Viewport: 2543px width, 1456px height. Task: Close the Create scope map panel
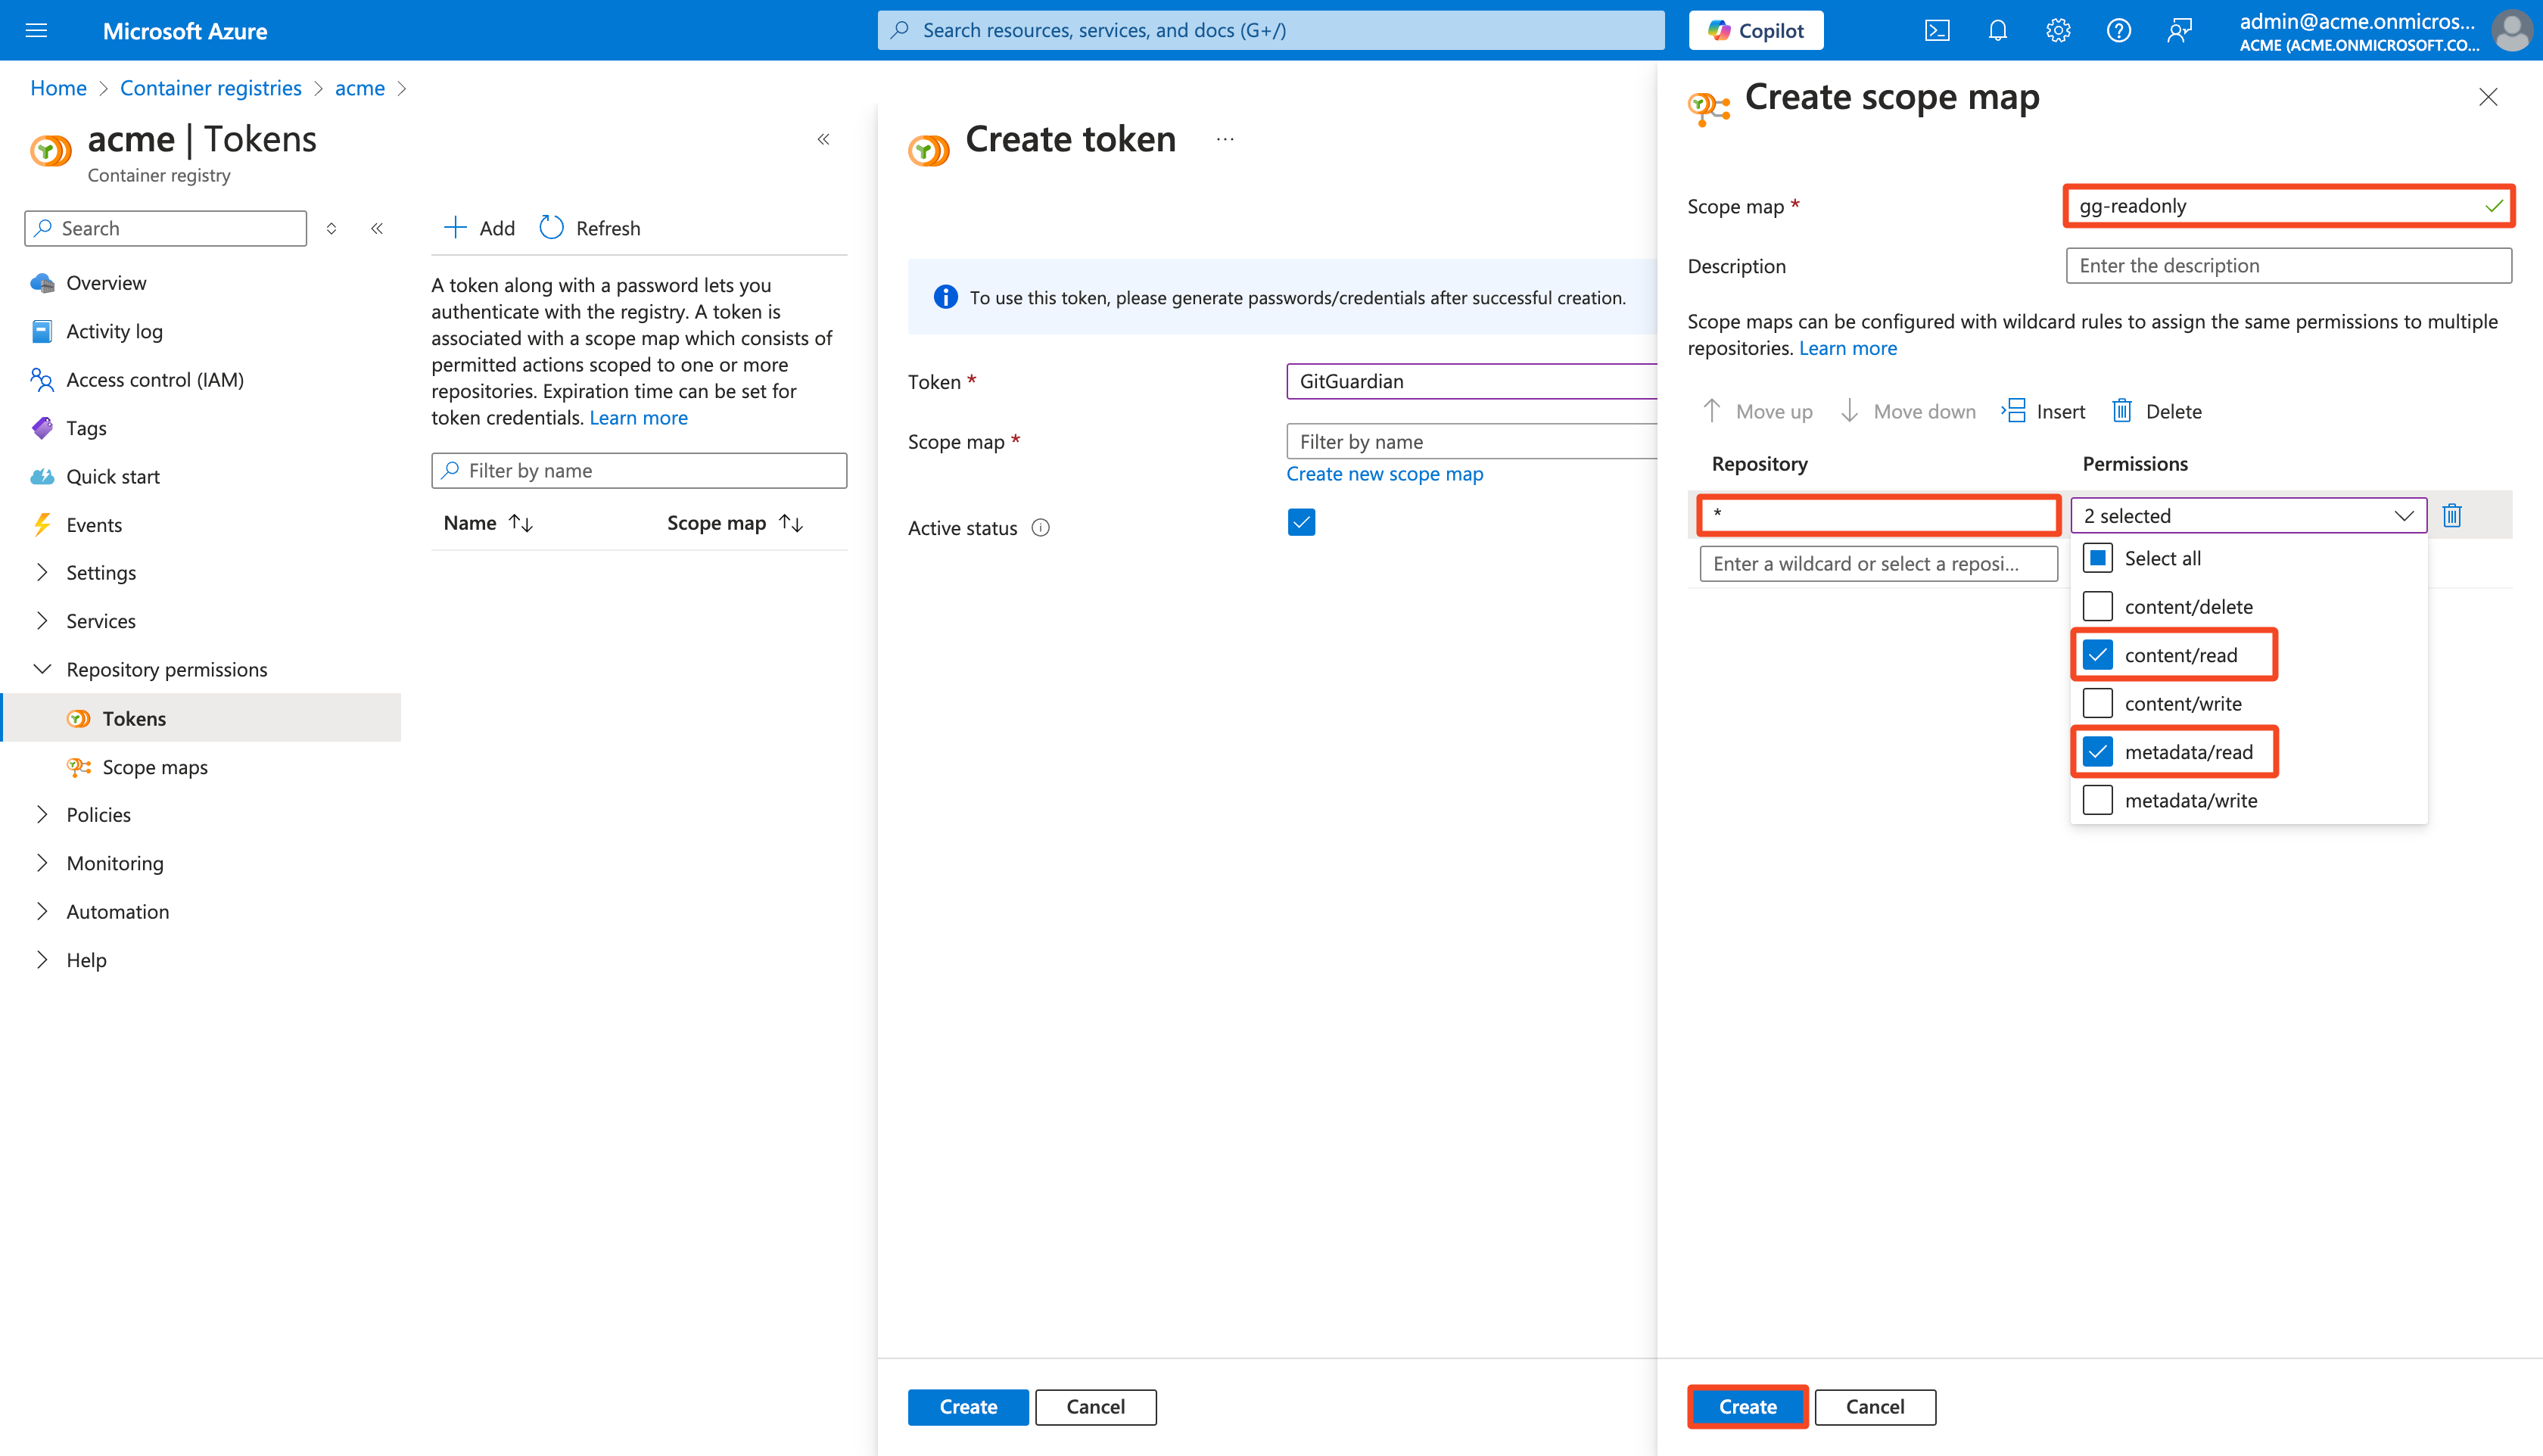(x=2487, y=97)
